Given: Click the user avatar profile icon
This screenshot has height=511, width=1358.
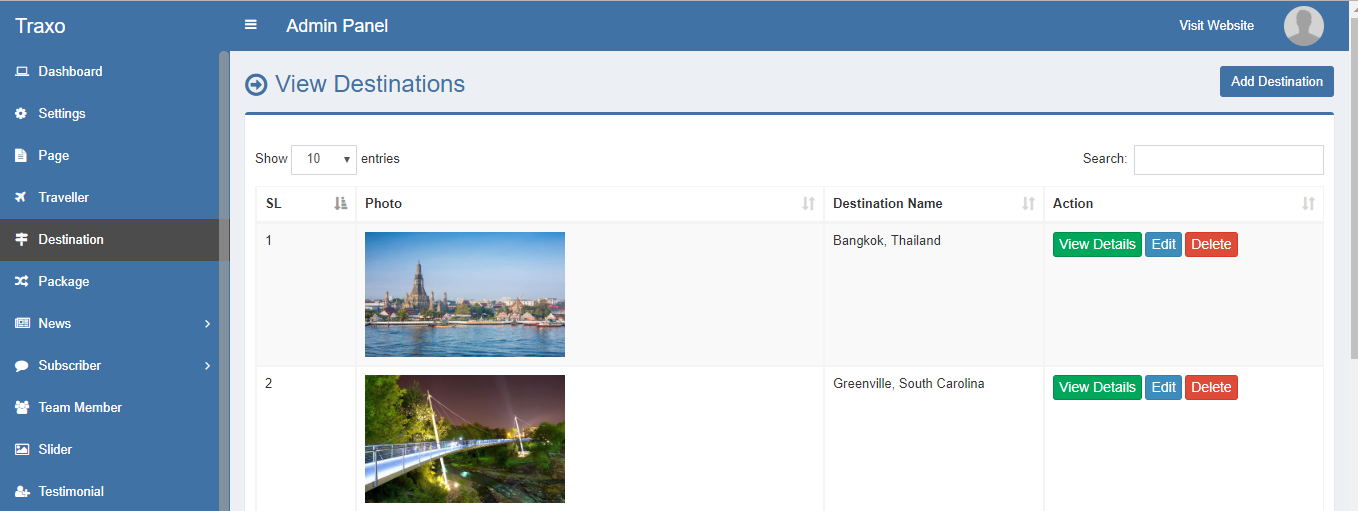Looking at the screenshot, I should click(x=1303, y=26).
